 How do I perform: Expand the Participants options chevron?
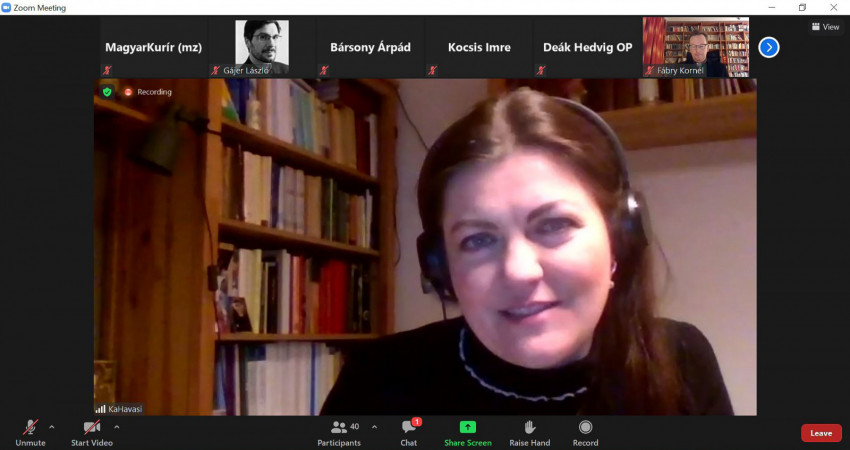click(x=374, y=427)
